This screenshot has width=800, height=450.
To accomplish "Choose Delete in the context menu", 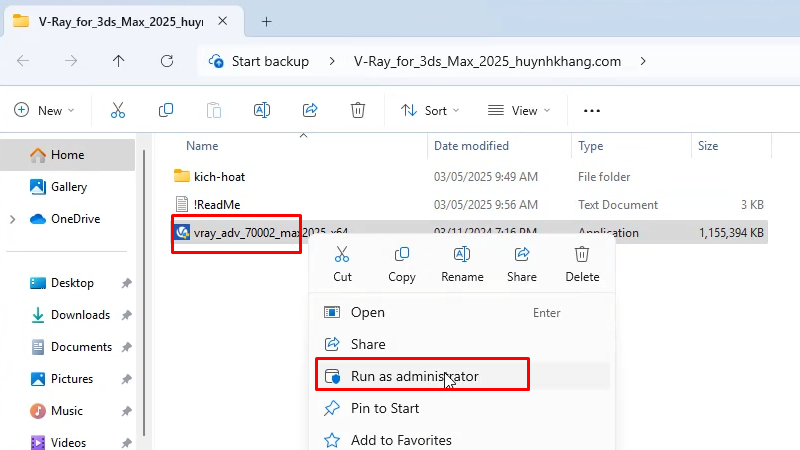I will point(582,264).
